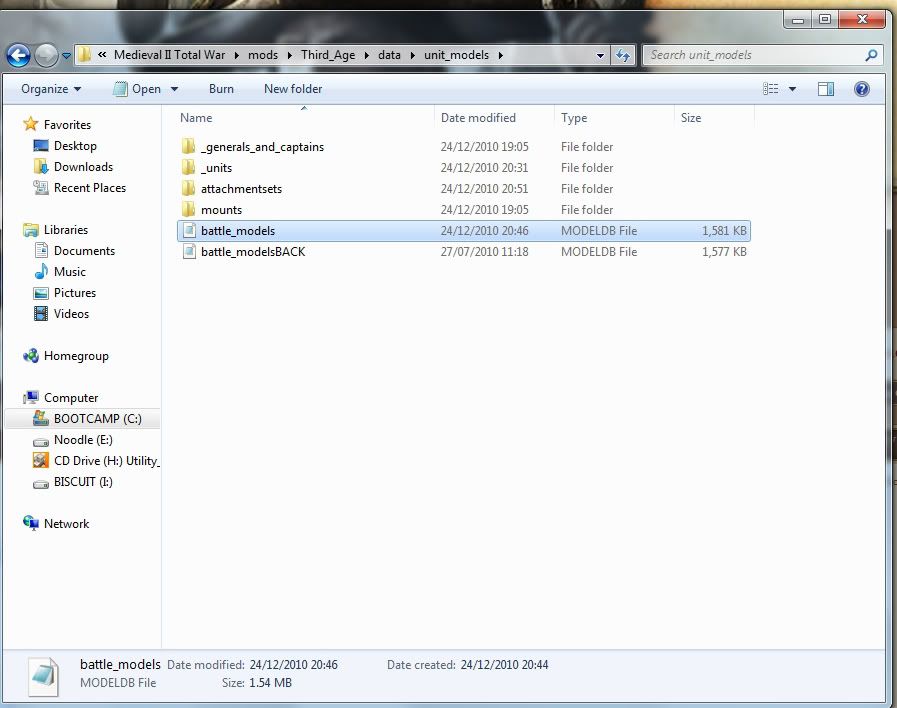897x708 pixels.
Task: Navigate to Third_Age in the breadcrumb
Action: 328,55
